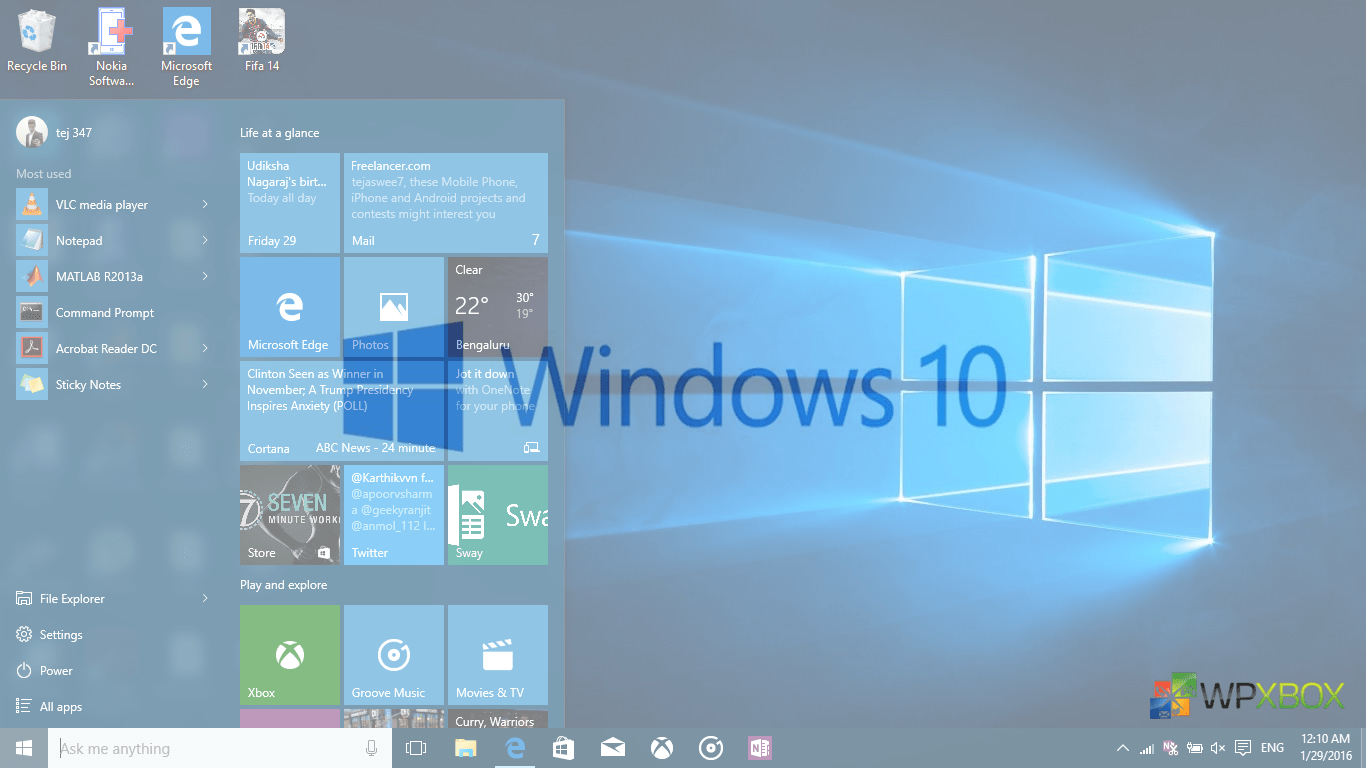
Task: Open the Mail tile with Freelancer.com message
Action: click(446, 203)
